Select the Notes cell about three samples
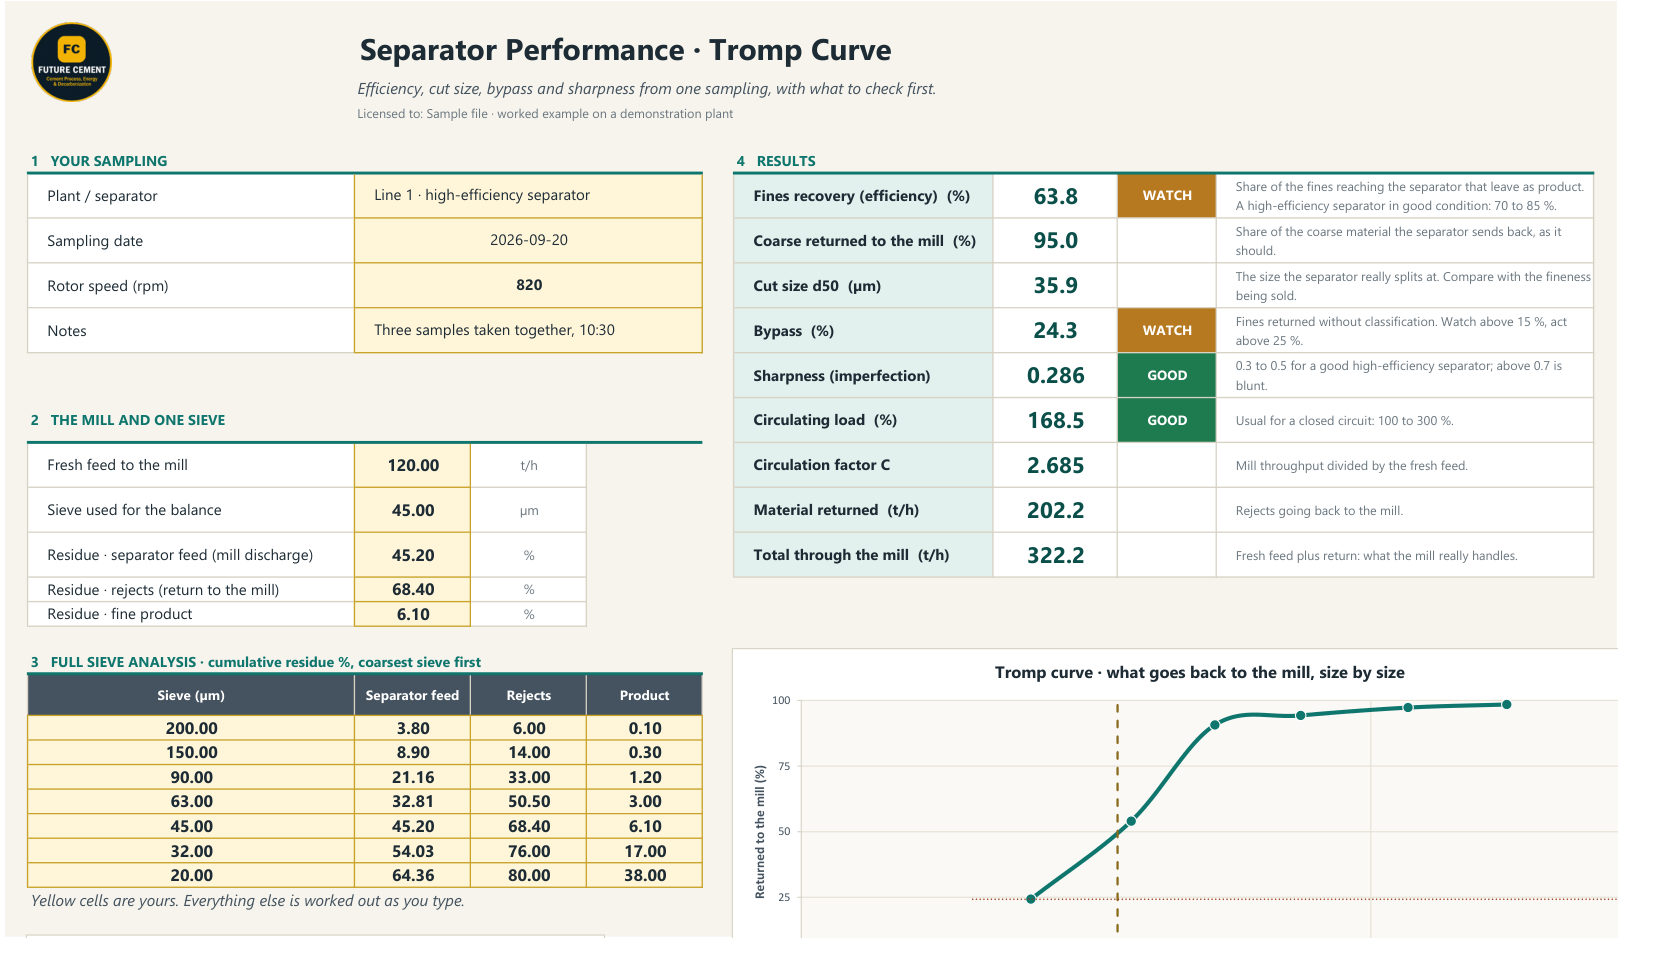The height and width of the screenshot is (971, 1656). coord(528,330)
